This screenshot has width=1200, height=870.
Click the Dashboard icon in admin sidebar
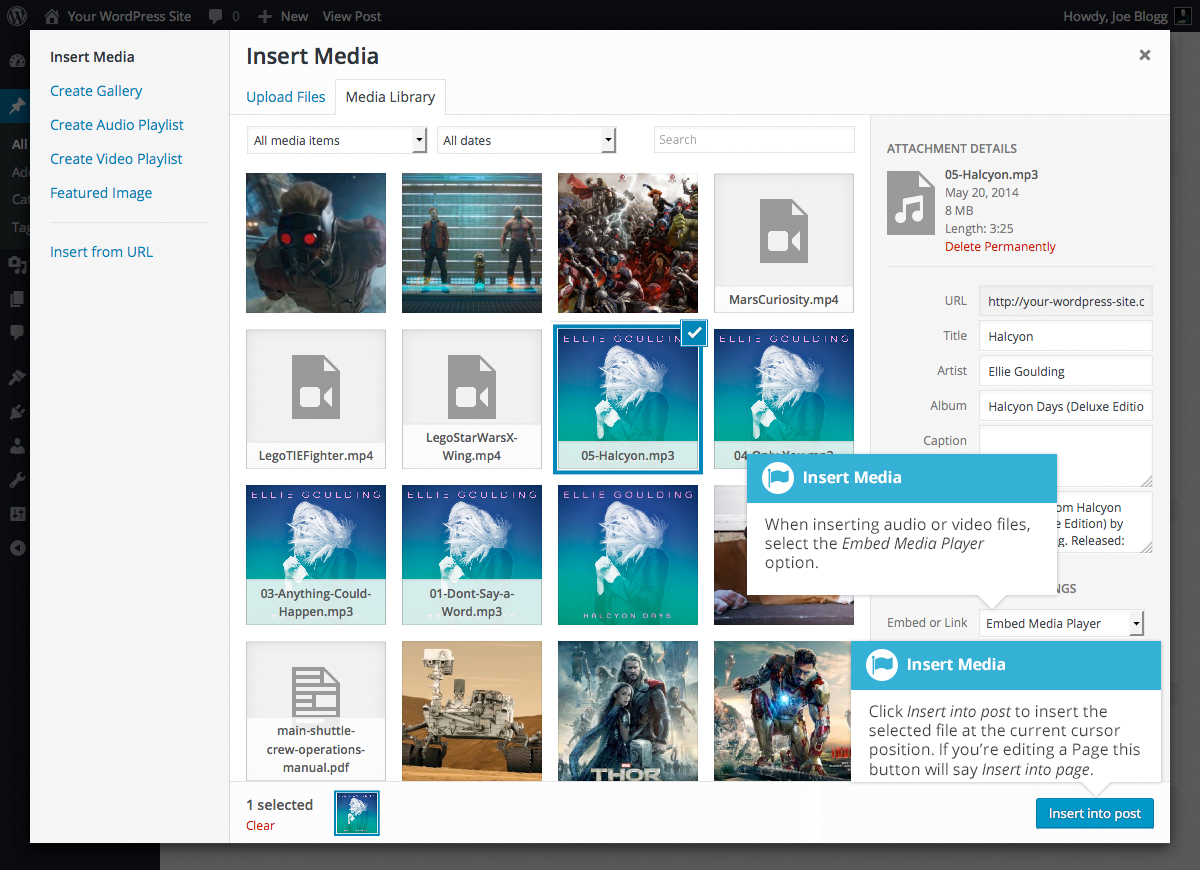tap(17, 61)
